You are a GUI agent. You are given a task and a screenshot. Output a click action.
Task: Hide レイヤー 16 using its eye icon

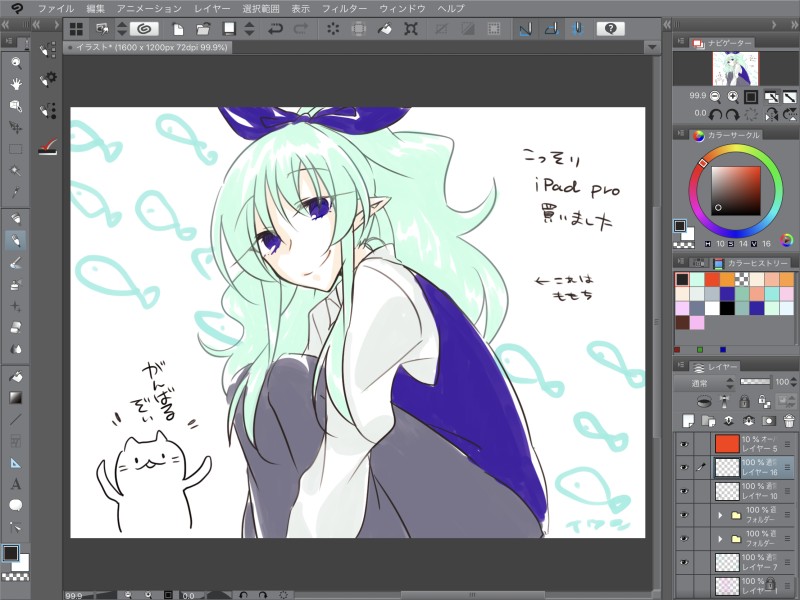tap(684, 467)
